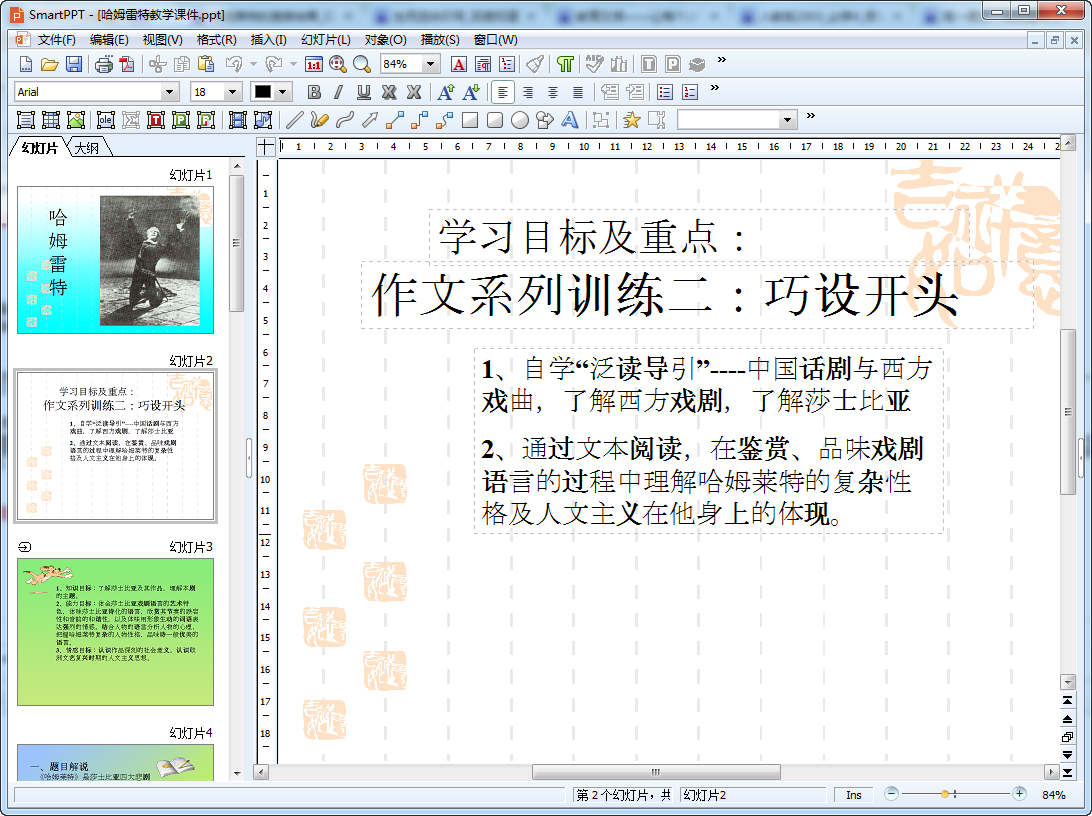Screen dimensions: 1092x816
Task: Open redo history dropdown arrow
Action: coord(293,65)
